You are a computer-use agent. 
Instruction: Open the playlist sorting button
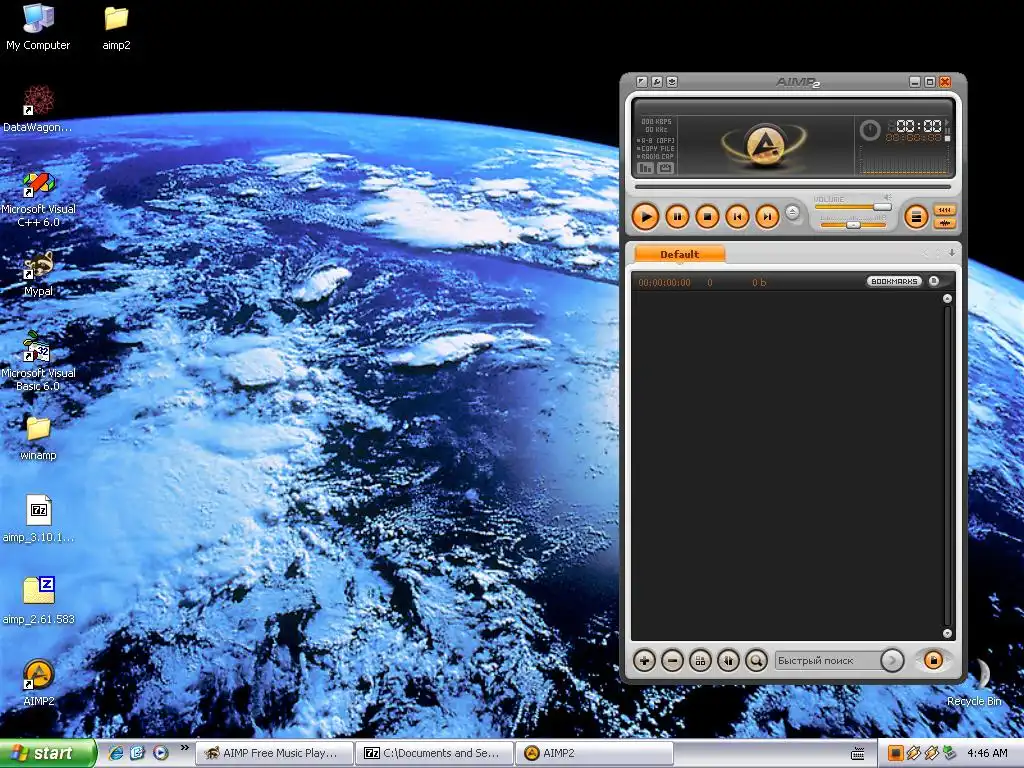point(728,661)
